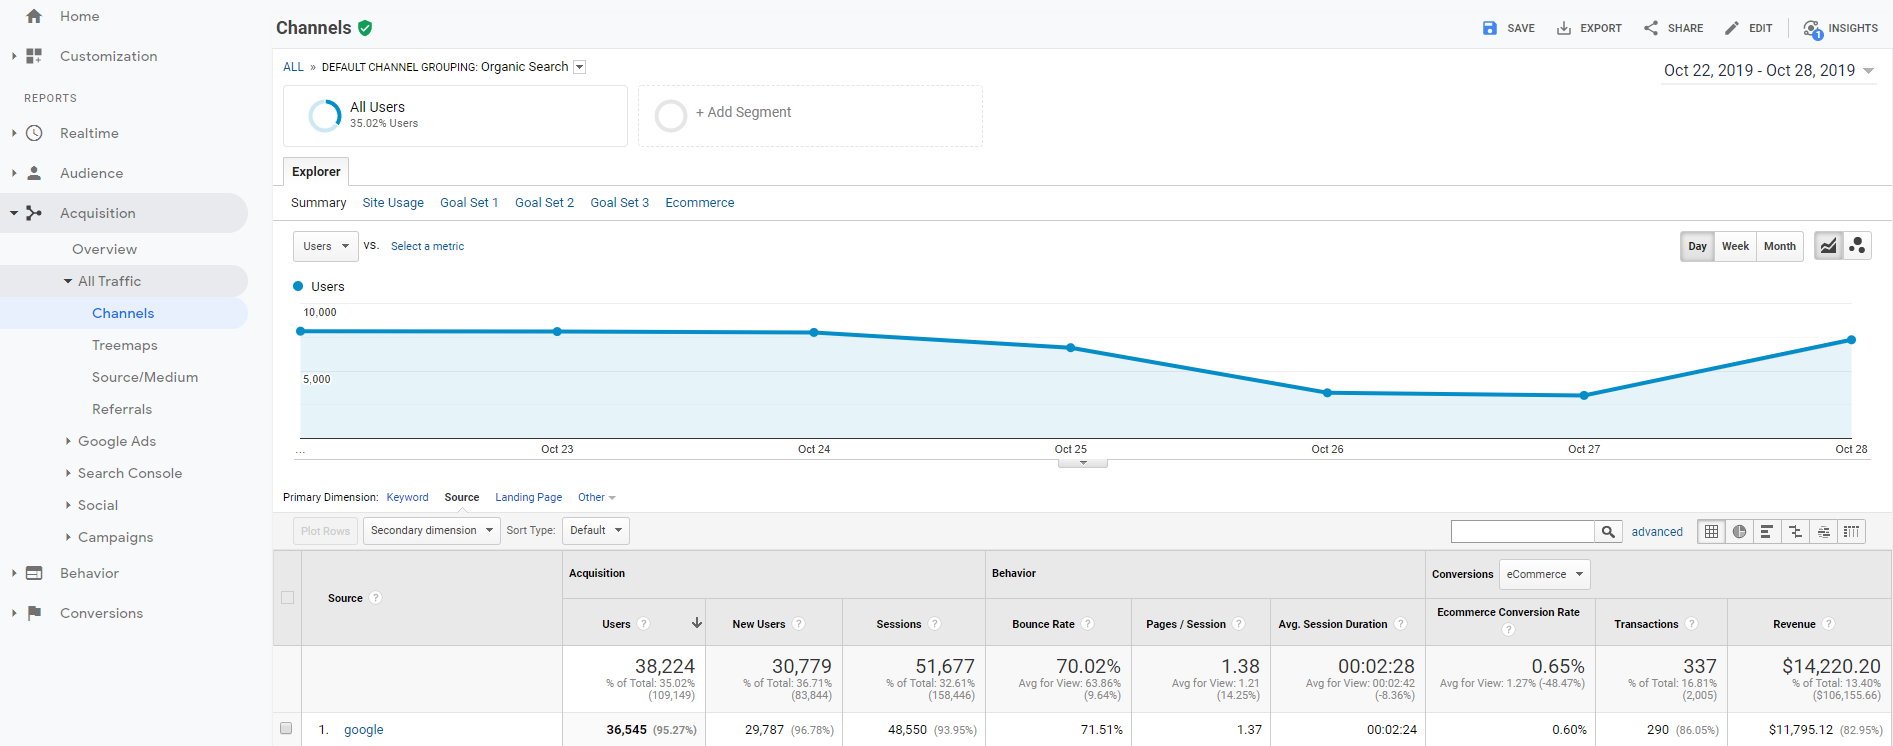Screen dimensions: 1893x746
Task: Switch to motion chart view icon
Action: point(1857,246)
